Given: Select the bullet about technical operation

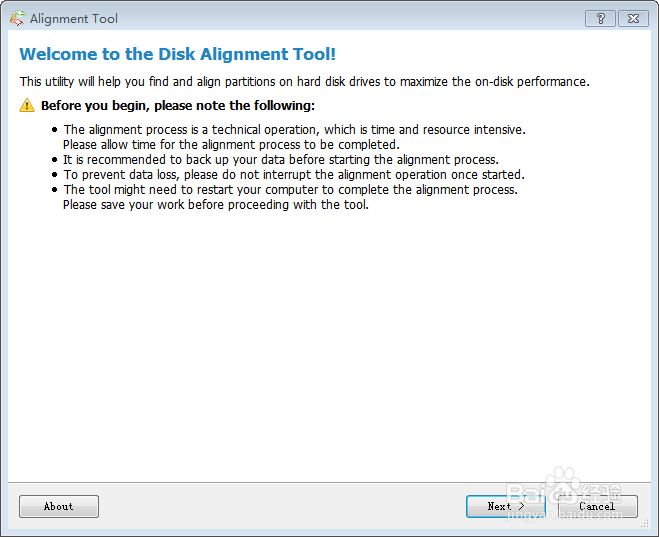Looking at the screenshot, I should click(294, 129).
